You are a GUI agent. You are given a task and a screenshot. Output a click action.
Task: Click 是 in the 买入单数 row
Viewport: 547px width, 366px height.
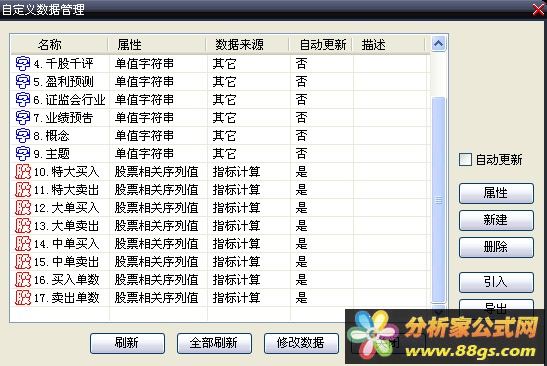(x=301, y=279)
